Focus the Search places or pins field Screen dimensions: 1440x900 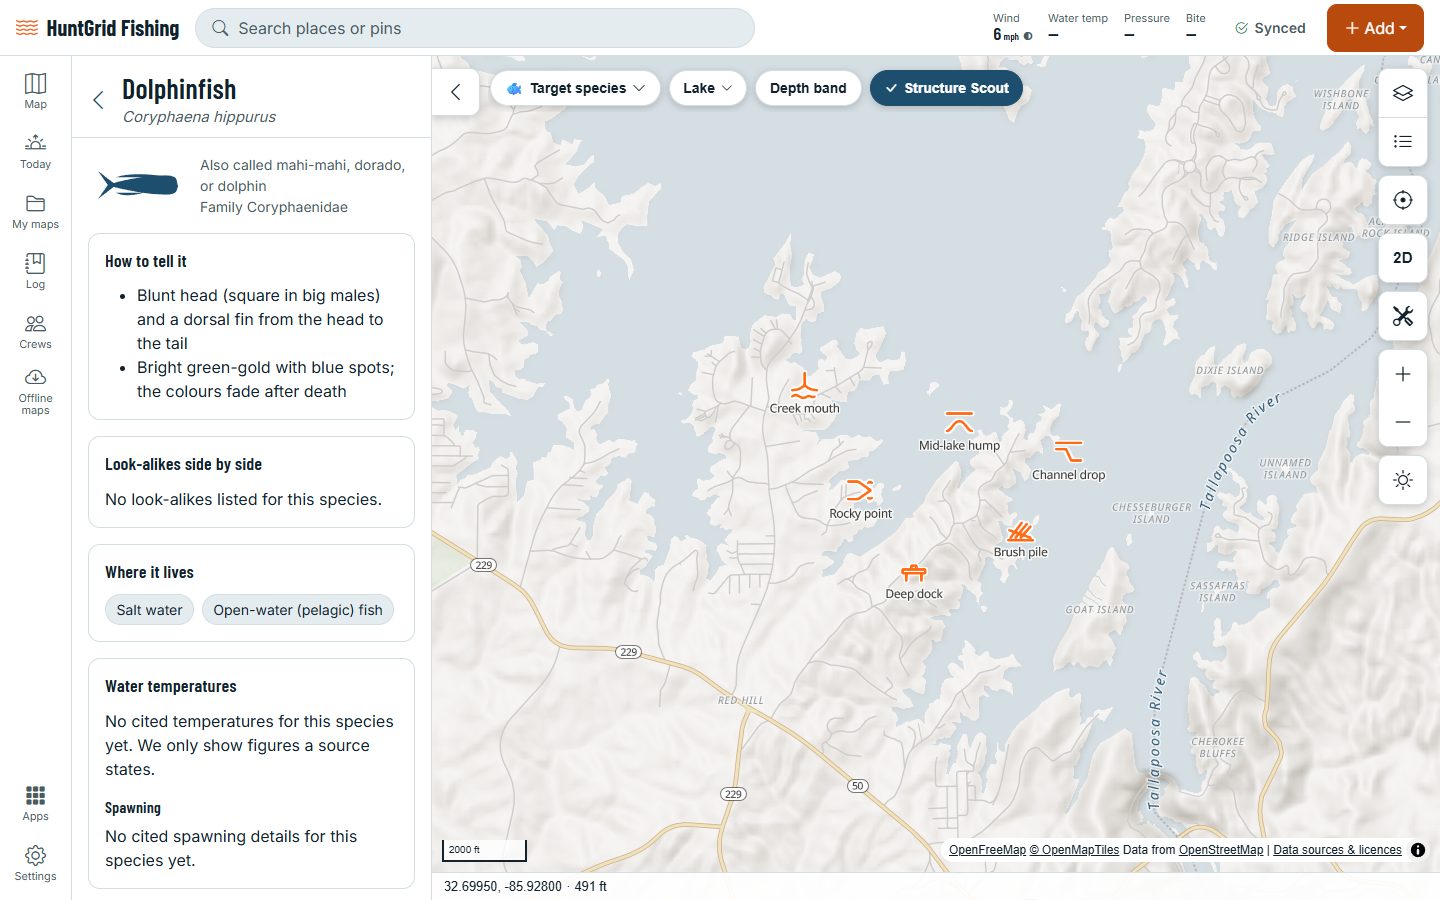[475, 28]
